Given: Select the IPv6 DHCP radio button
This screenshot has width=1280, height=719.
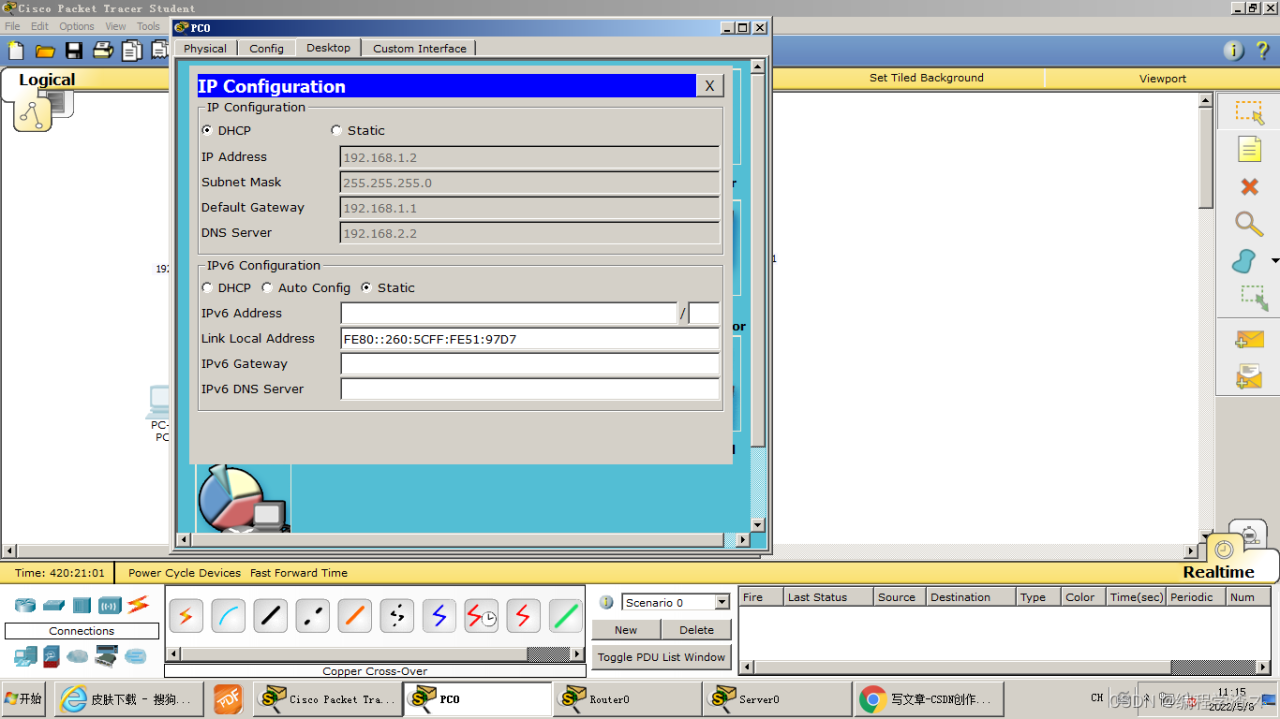Looking at the screenshot, I should tap(208, 287).
